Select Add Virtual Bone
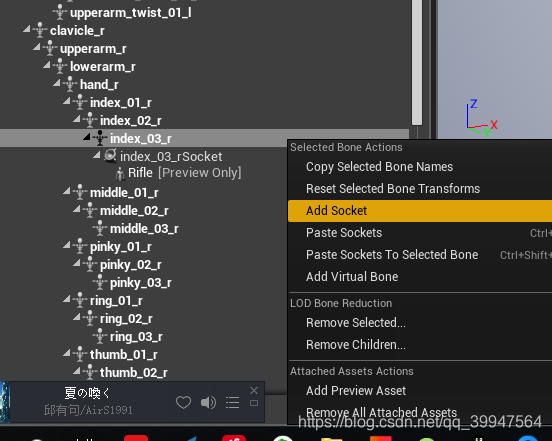This screenshot has width=552, height=441. click(x=420, y=277)
